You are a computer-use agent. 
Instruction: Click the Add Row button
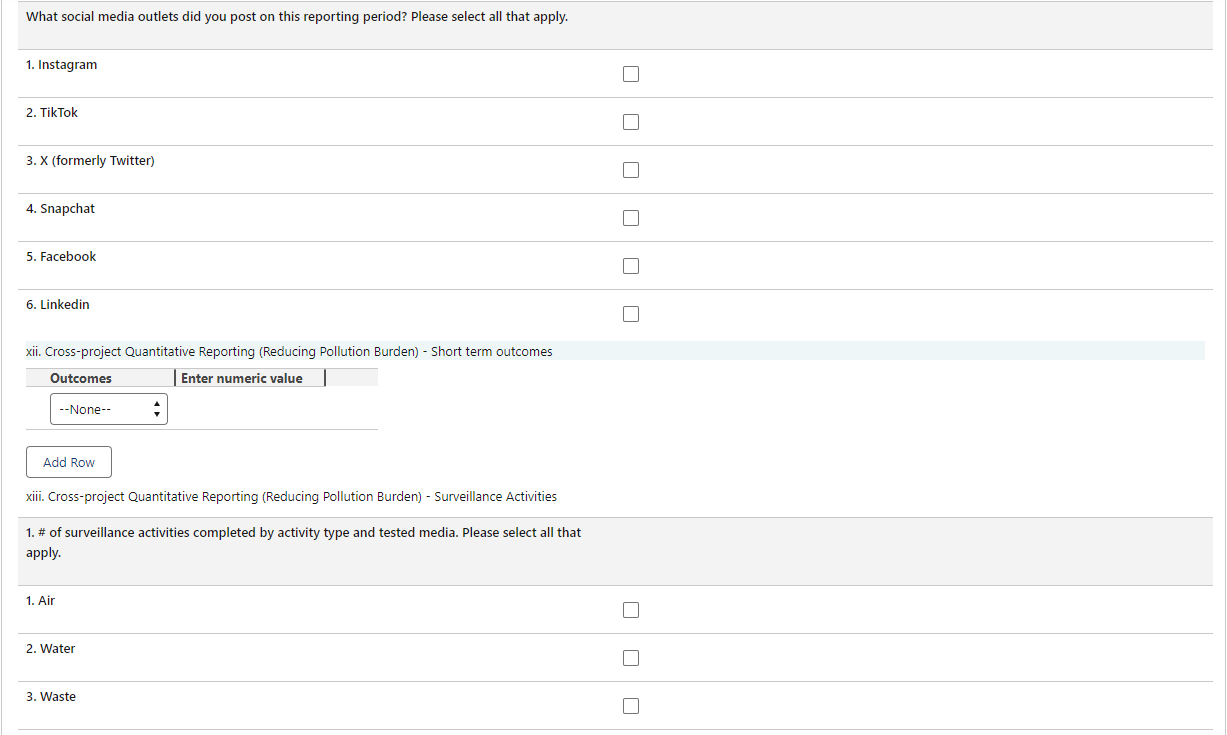pyautogui.click(x=69, y=462)
